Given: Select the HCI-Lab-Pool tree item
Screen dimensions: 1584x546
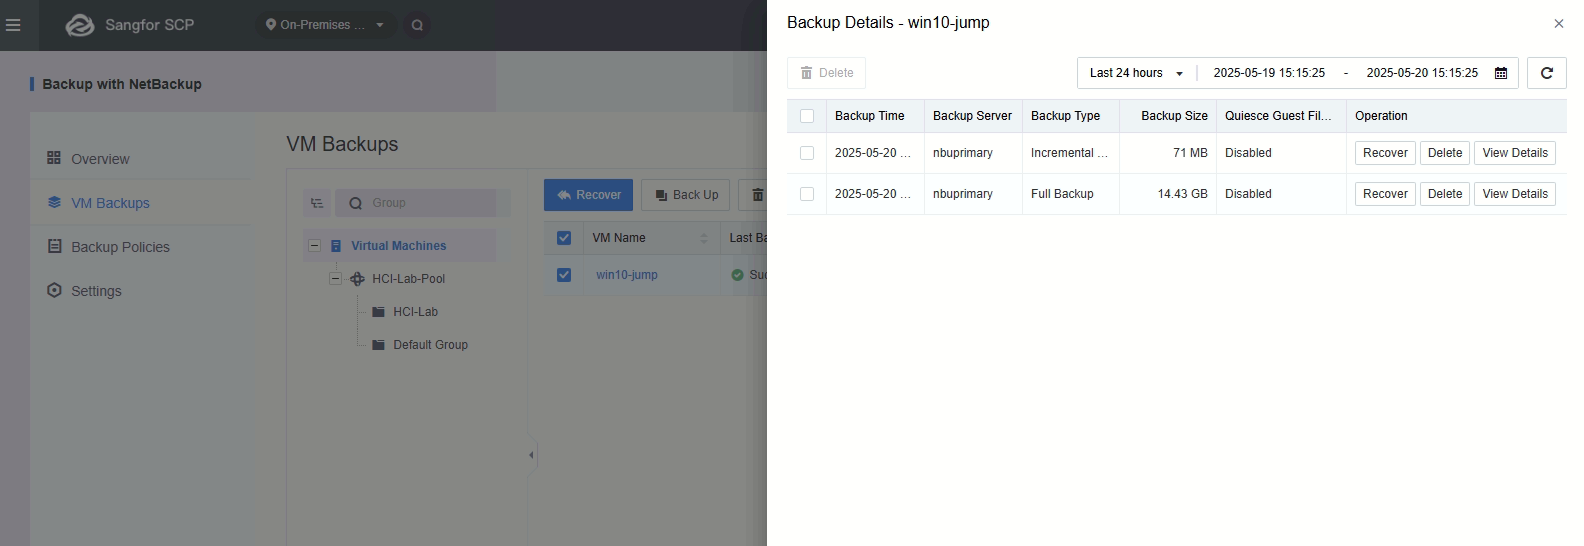Looking at the screenshot, I should click(408, 278).
